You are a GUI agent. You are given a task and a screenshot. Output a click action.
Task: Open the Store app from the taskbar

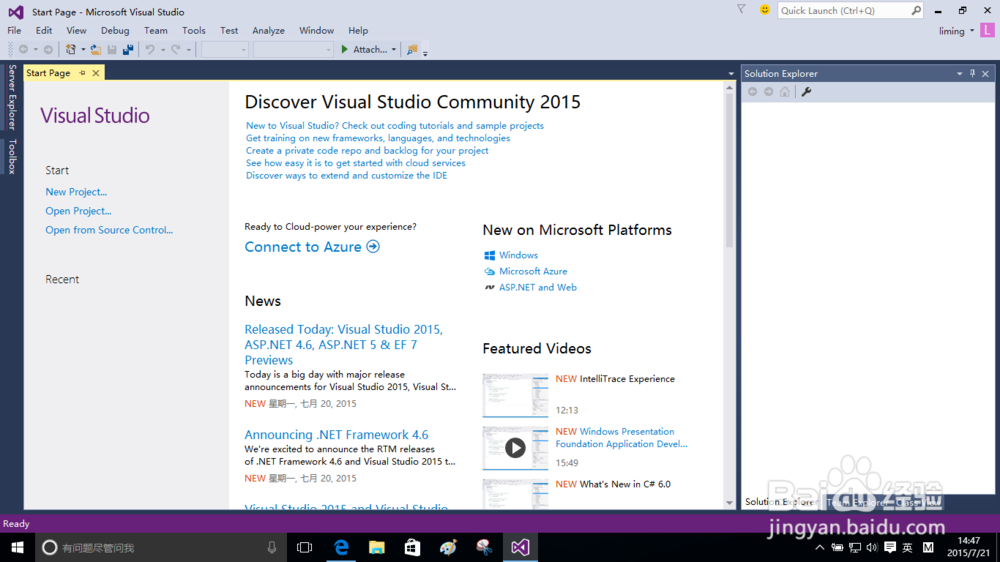point(413,547)
